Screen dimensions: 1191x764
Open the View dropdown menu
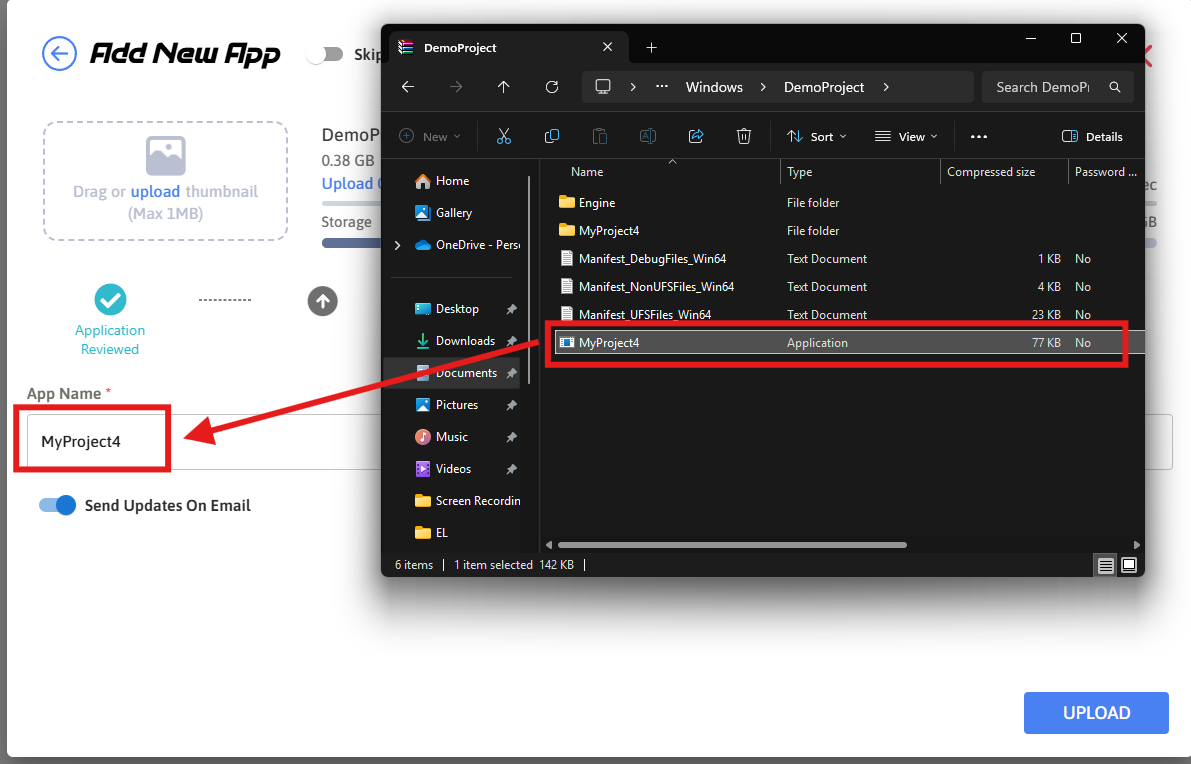(x=906, y=136)
